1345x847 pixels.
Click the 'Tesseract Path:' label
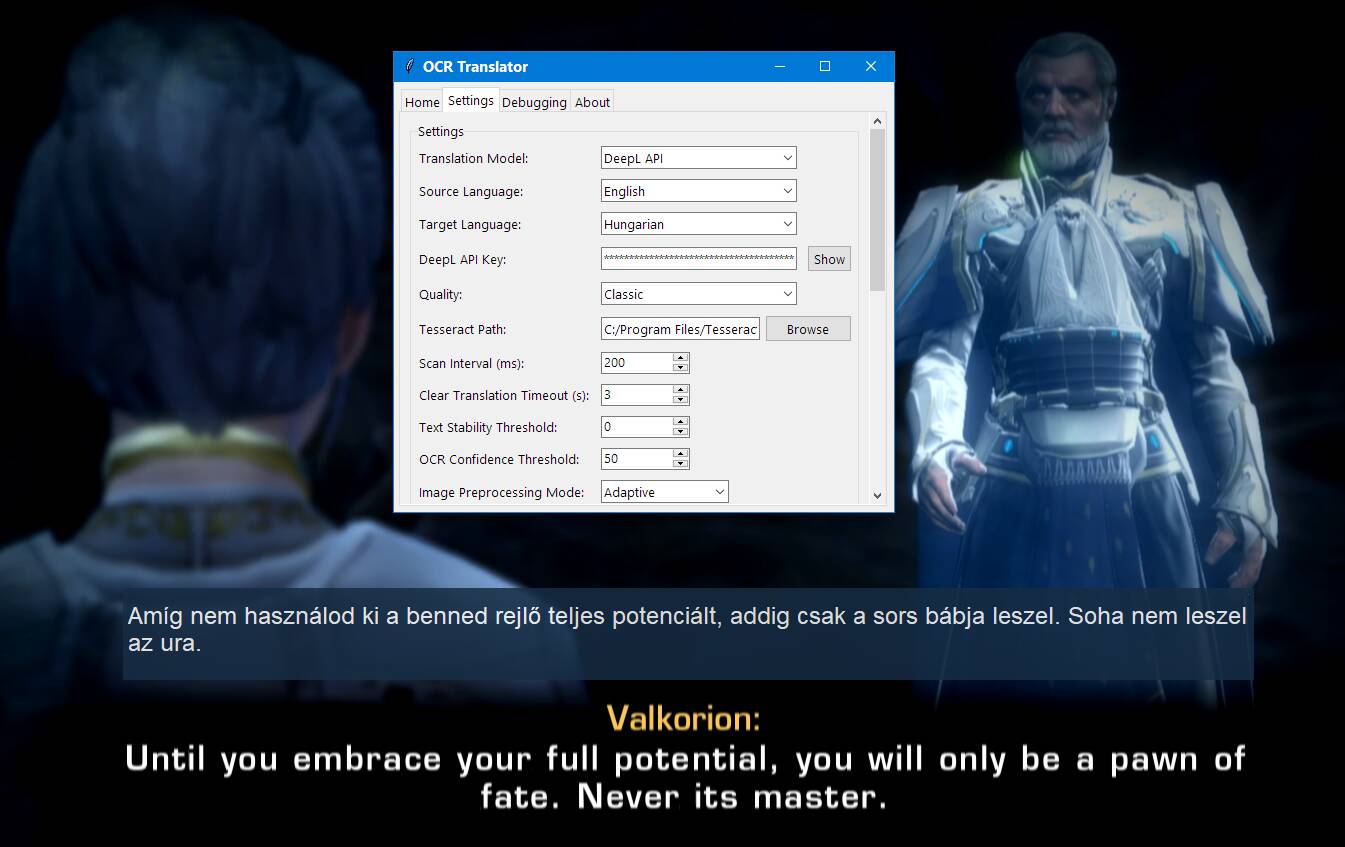463,329
